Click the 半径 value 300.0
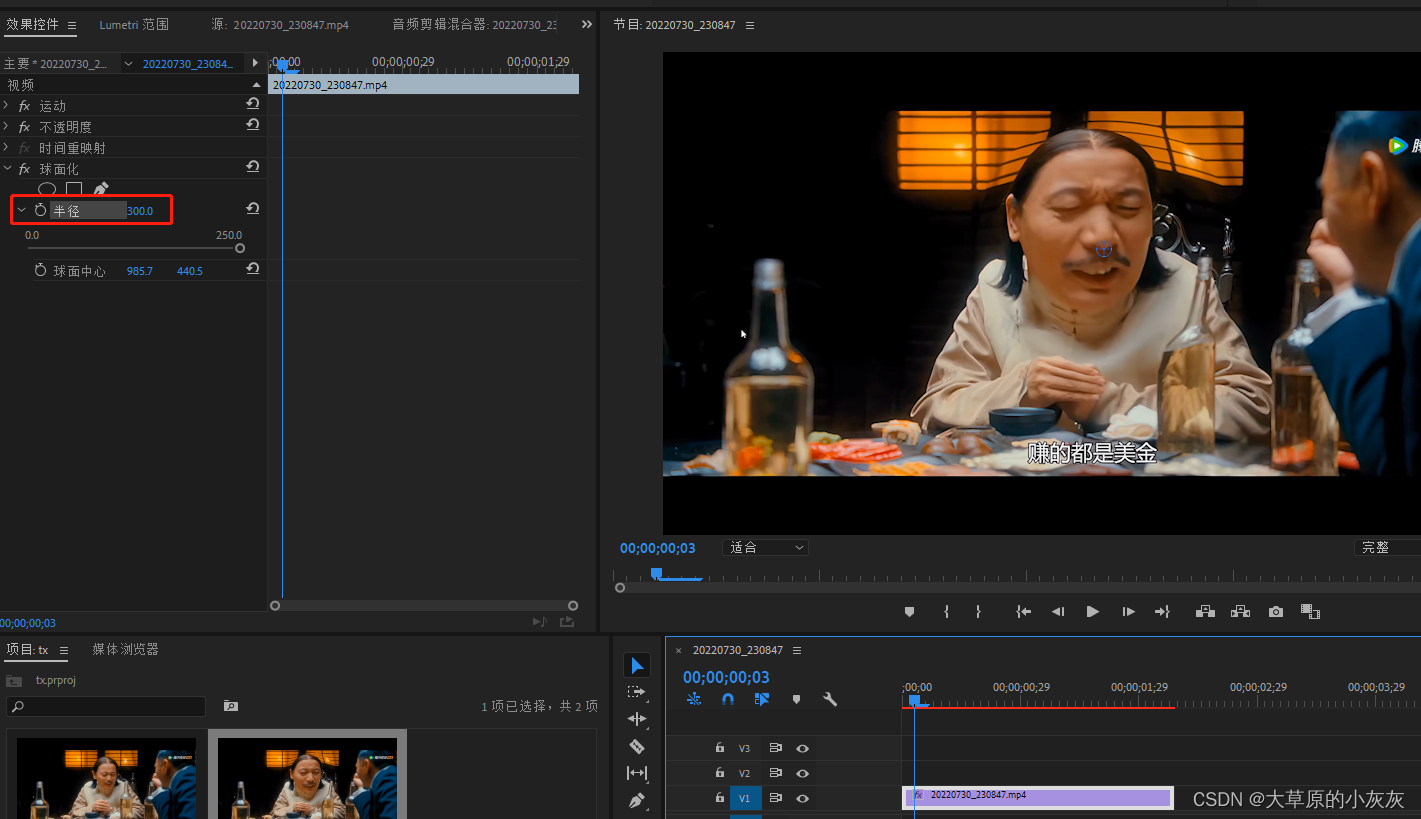Screen dimensions: 1421x819 (140, 211)
